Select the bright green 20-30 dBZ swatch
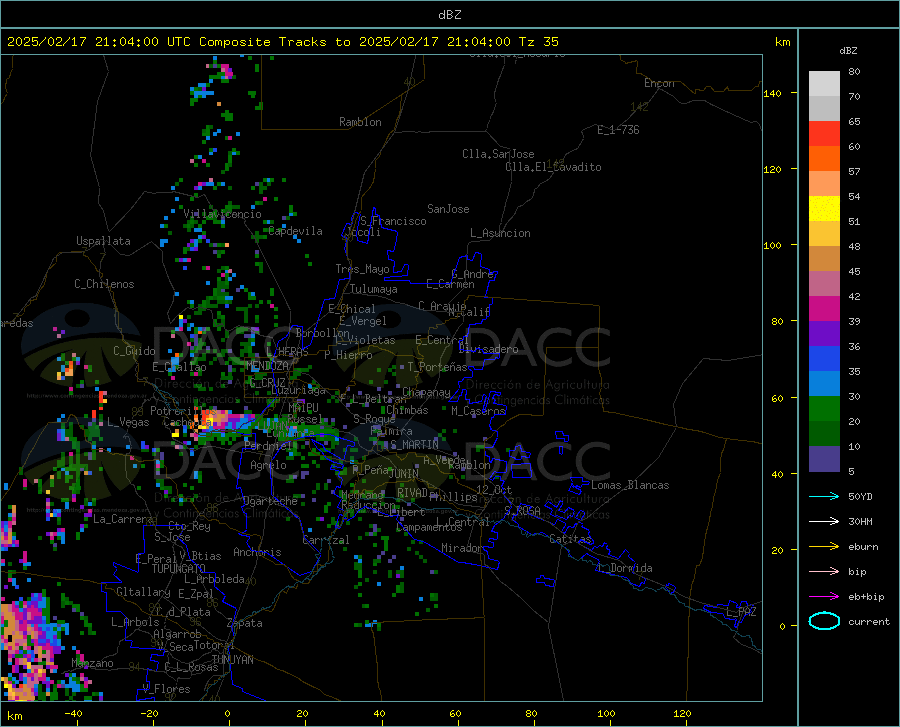Viewport: 900px width, 727px height. click(824, 409)
